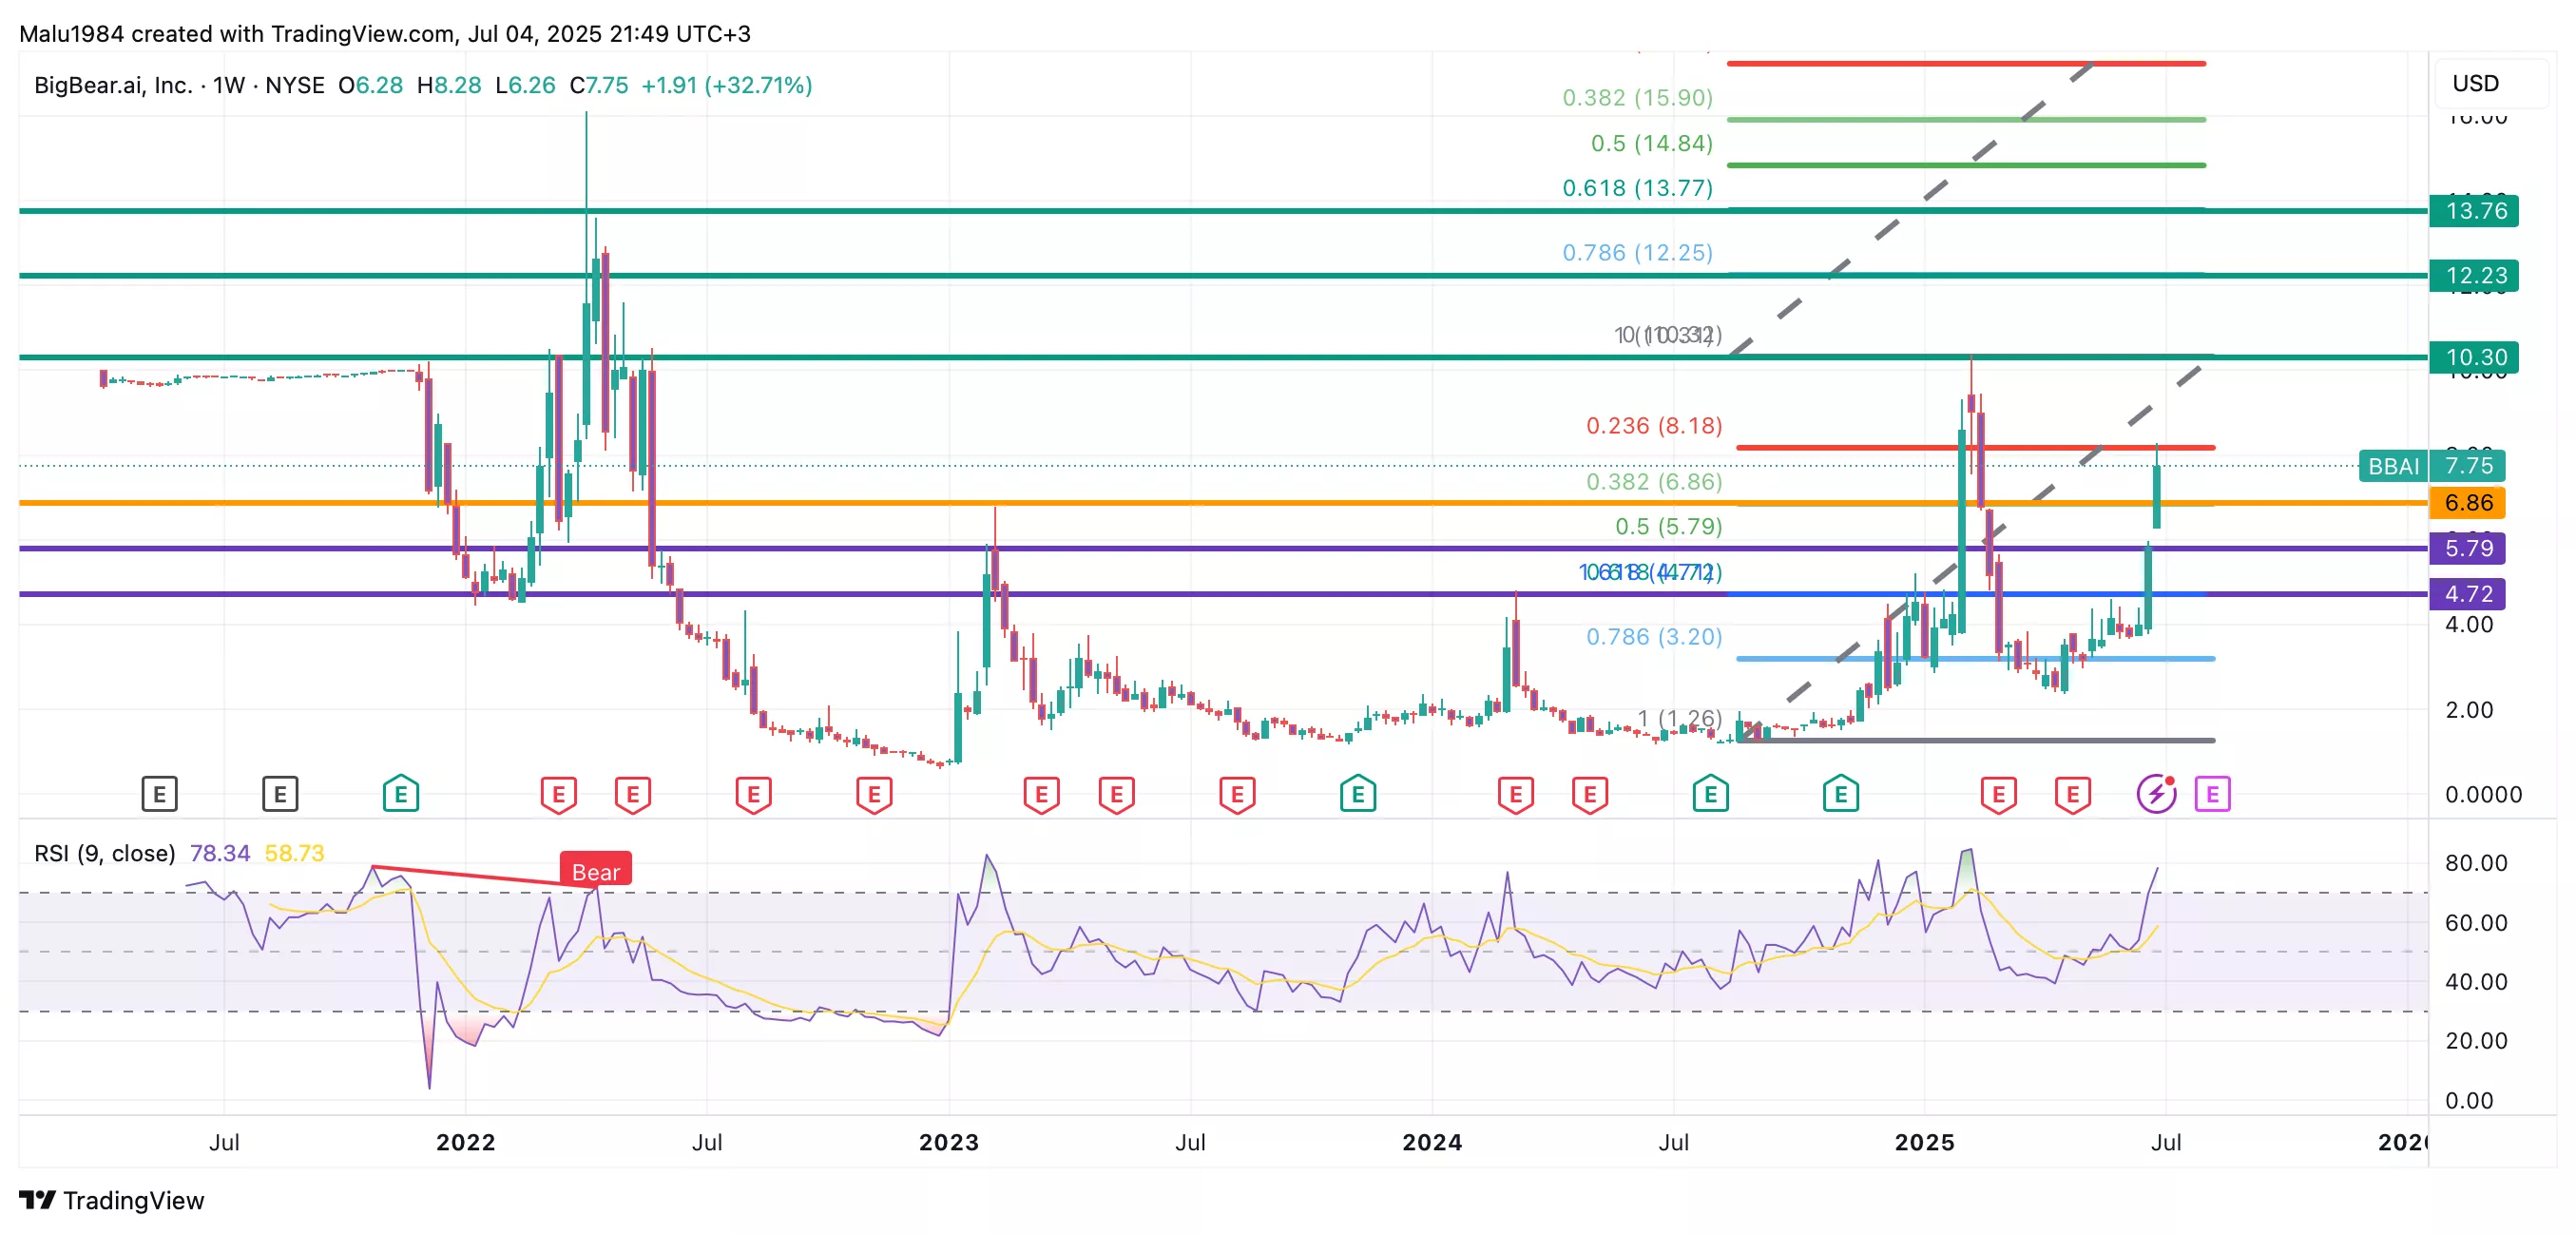Click the 0.236 (8.18) Fibonacci level label
Image resolution: width=2576 pixels, height=1234 pixels.
point(1653,425)
